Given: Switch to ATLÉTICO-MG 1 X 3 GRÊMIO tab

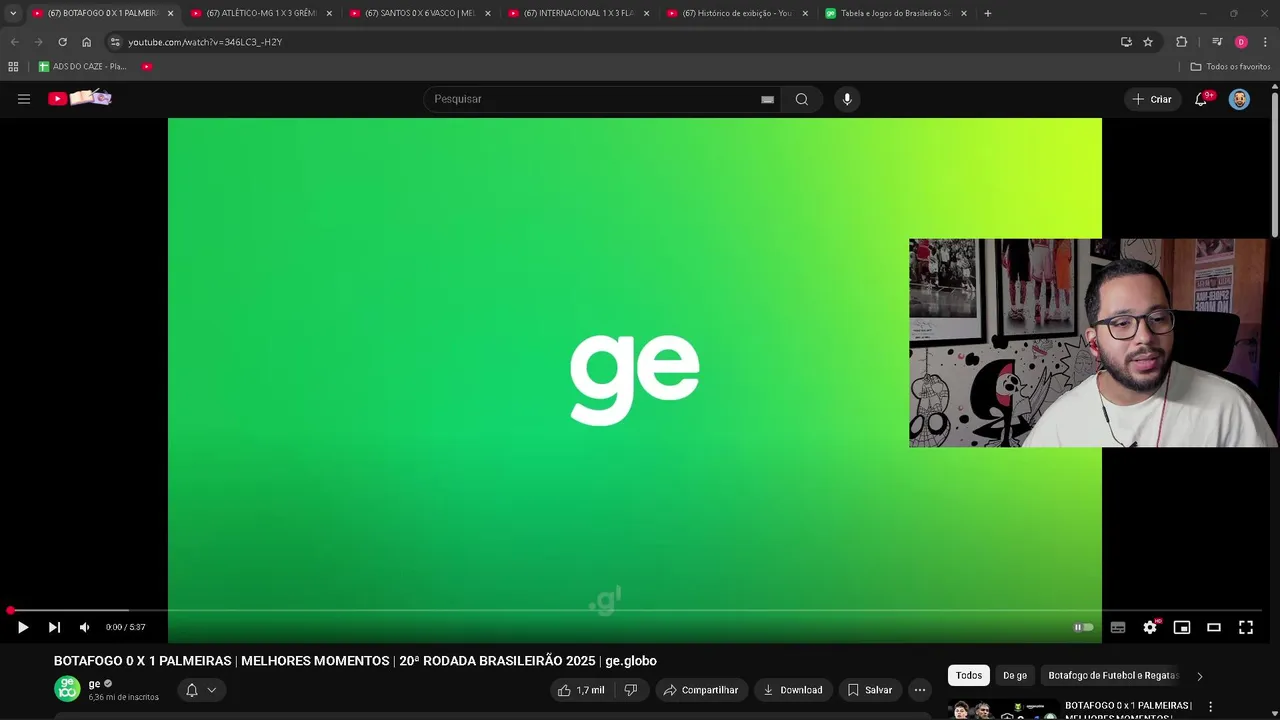Looking at the screenshot, I should pyautogui.click(x=262, y=13).
